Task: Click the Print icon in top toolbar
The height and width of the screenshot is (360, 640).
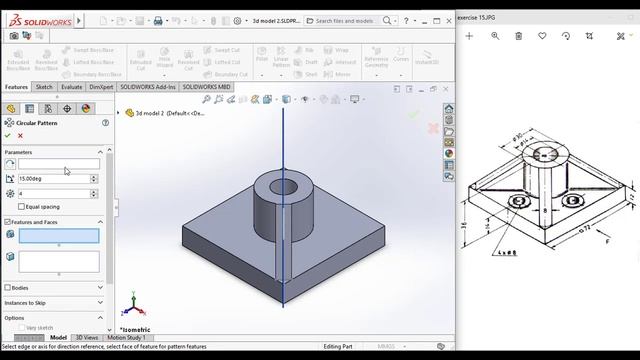Action: (158, 21)
